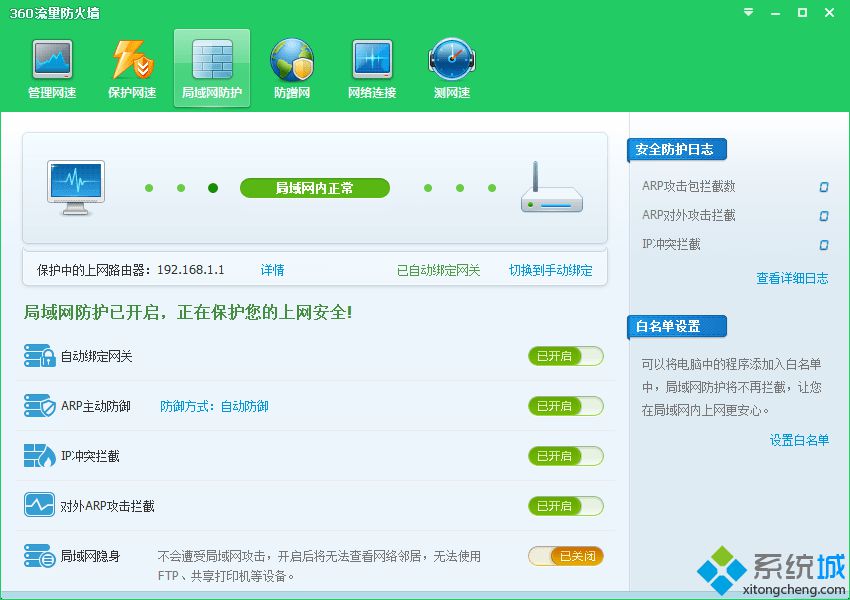Launch the 测网速 speedometer icon
This screenshot has height=600, width=850.
pyautogui.click(x=452, y=61)
